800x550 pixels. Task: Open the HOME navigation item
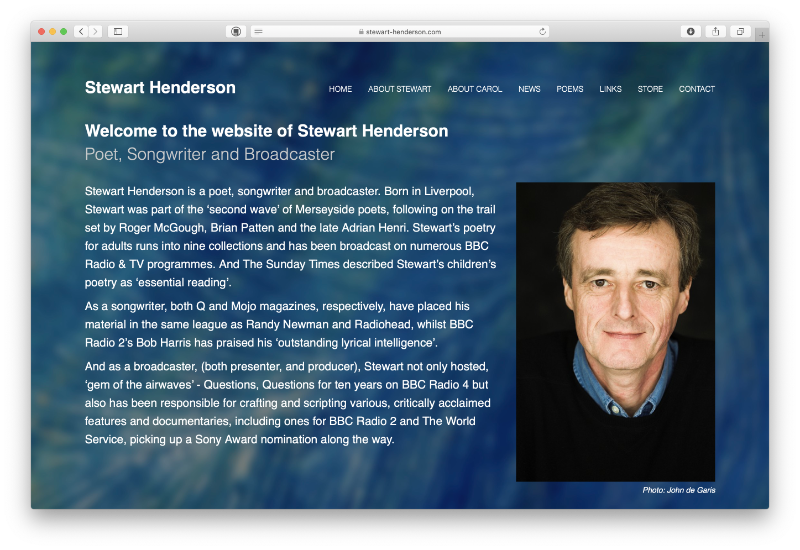[x=340, y=89]
